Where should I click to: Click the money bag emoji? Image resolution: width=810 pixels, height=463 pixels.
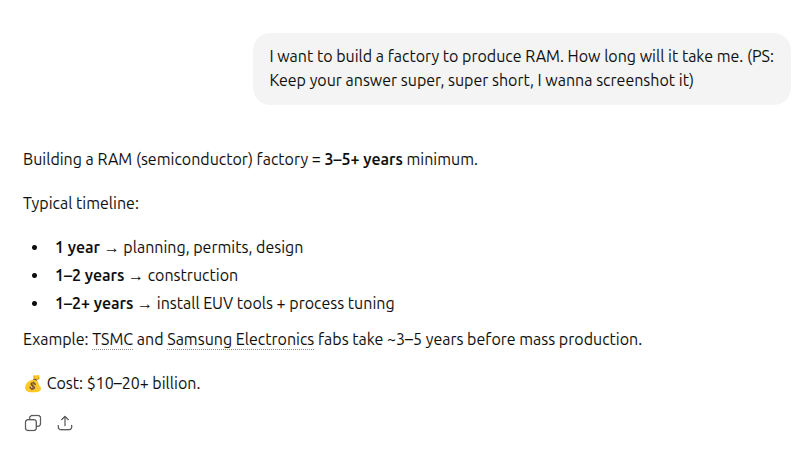pyautogui.click(x=33, y=383)
